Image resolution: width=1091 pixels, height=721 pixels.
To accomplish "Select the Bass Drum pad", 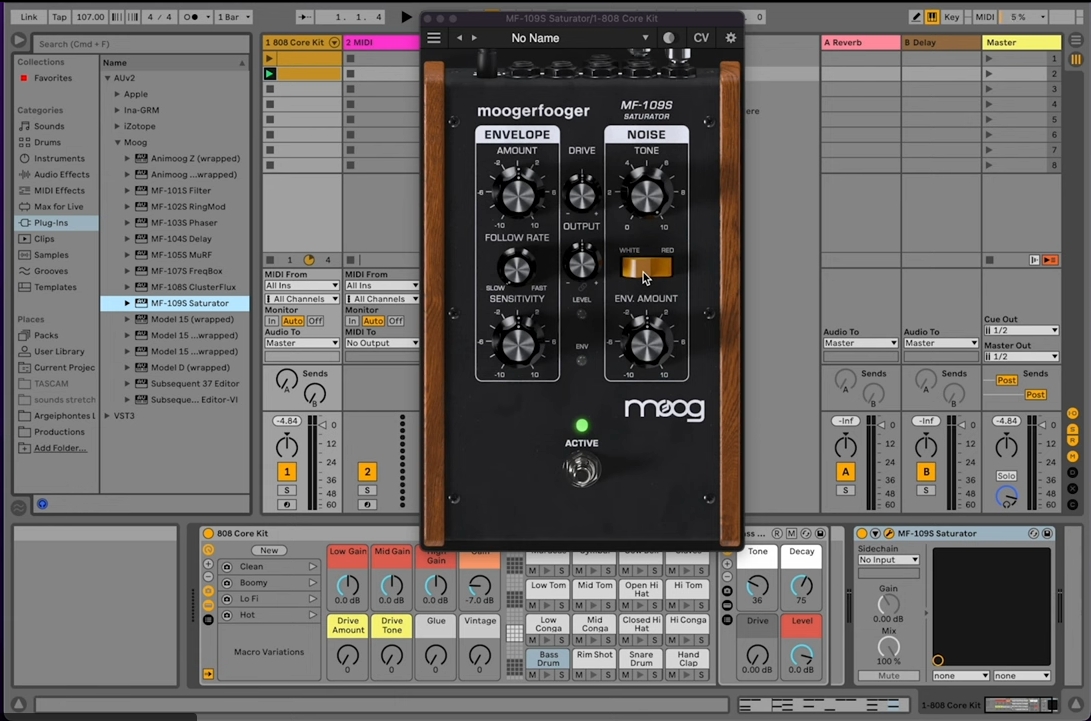I will click(548, 658).
